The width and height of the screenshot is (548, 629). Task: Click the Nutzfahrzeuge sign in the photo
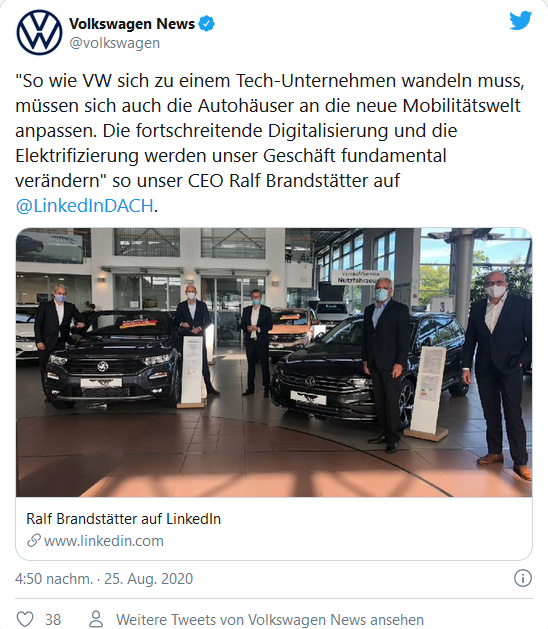point(355,277)
